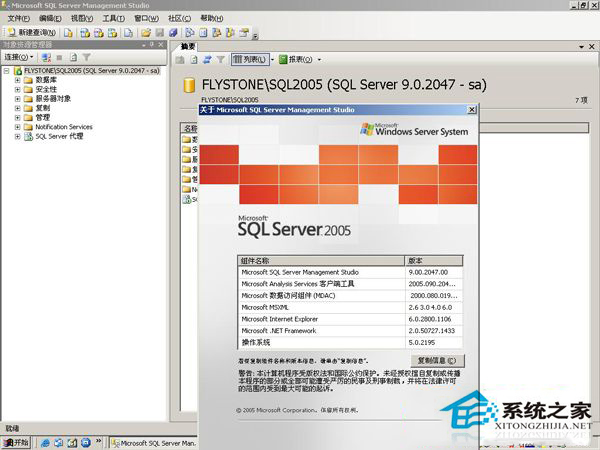Click the 开始 Start button on taskbar

[x=16, y=443]
